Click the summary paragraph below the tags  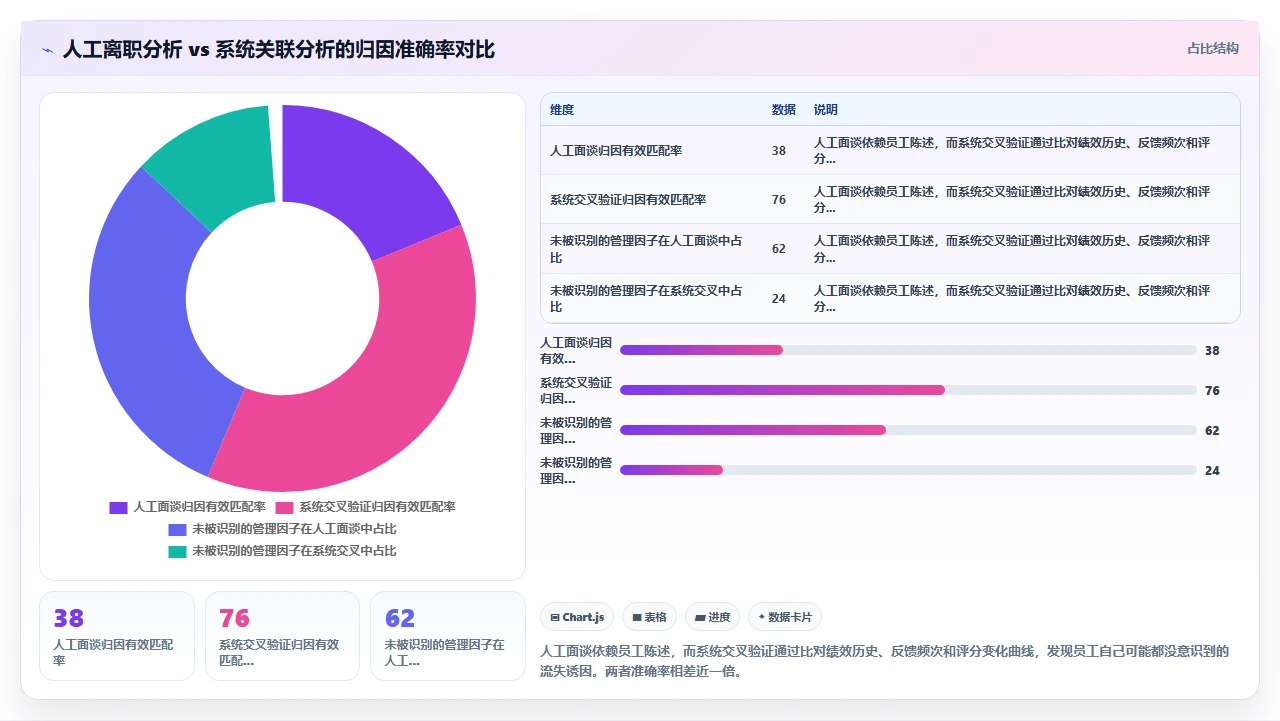point(885,661)
